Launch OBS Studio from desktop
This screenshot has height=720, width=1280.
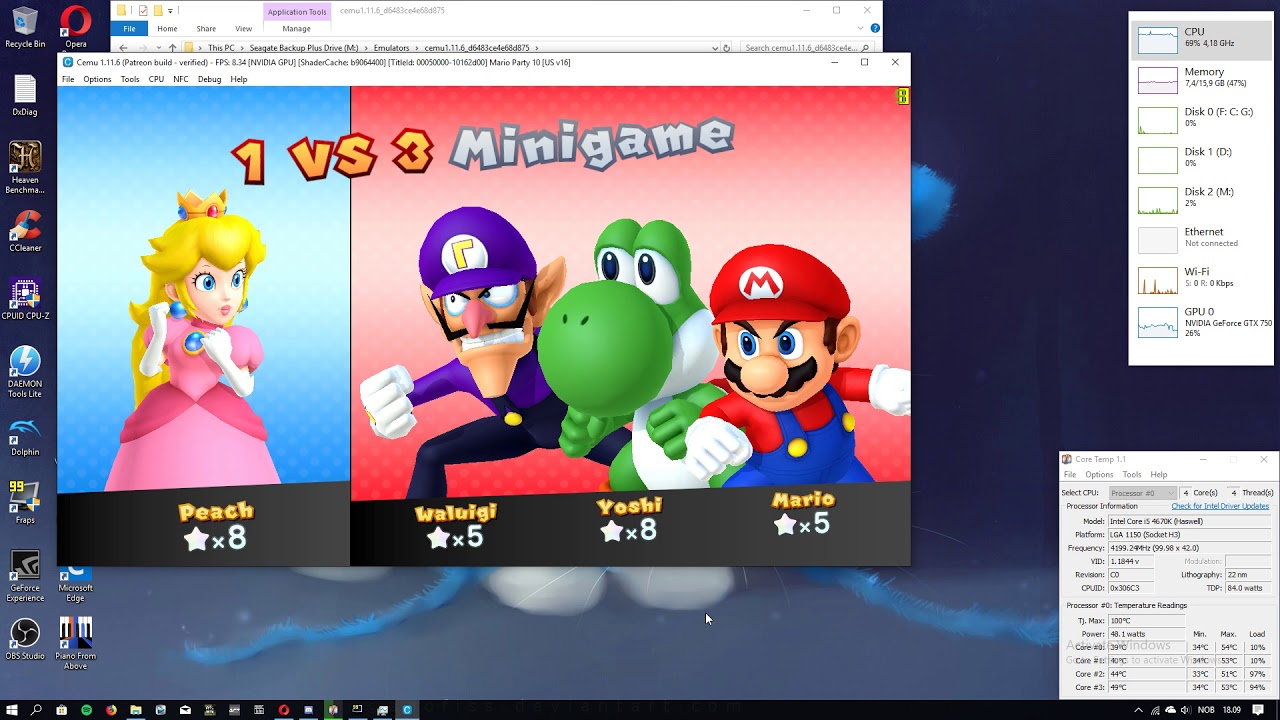point(25,640)
